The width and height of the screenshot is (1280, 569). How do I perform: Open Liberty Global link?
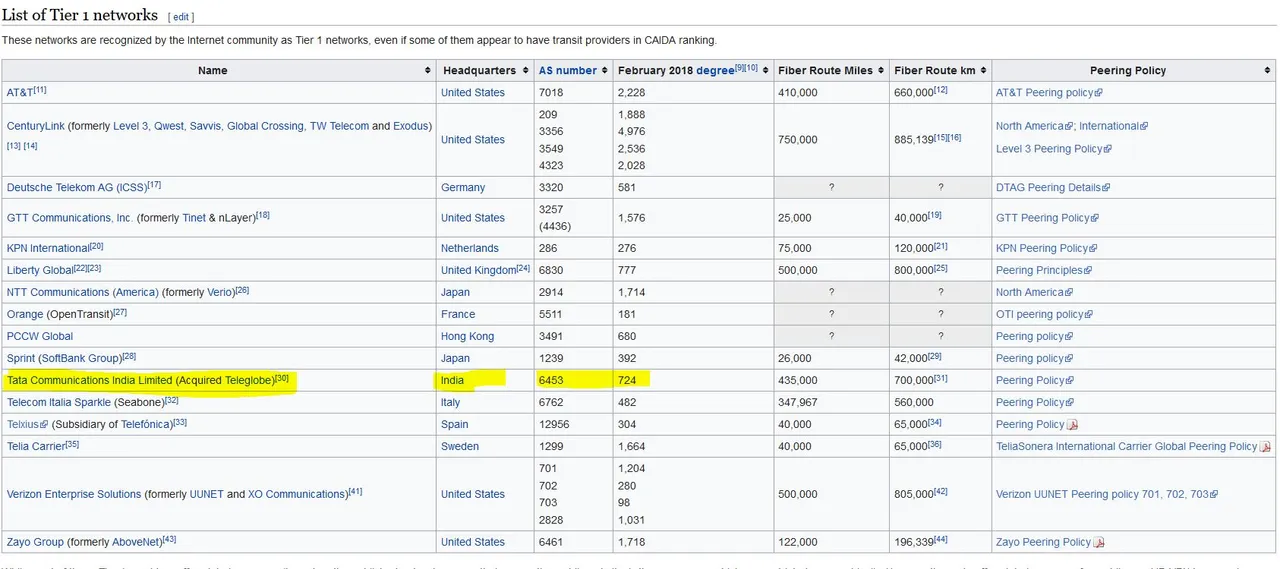[x=41, y=271]
